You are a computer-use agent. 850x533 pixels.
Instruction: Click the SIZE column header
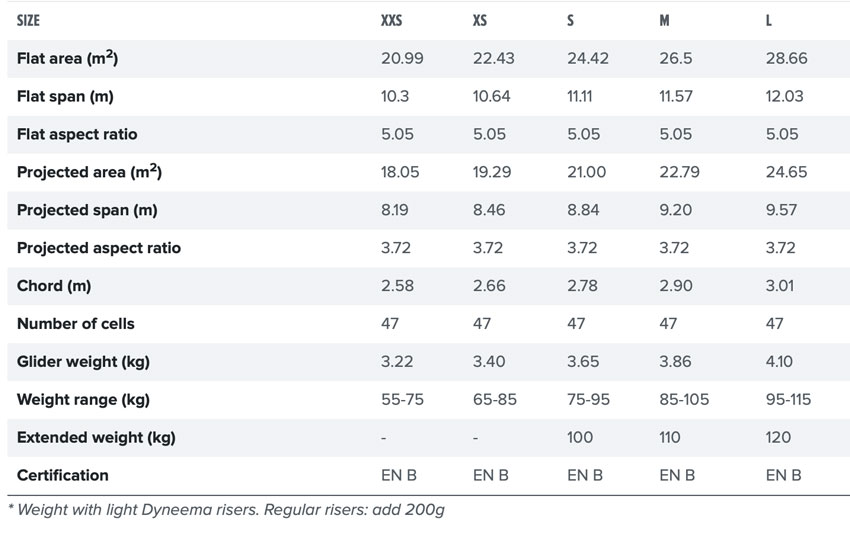pos(28,21)
